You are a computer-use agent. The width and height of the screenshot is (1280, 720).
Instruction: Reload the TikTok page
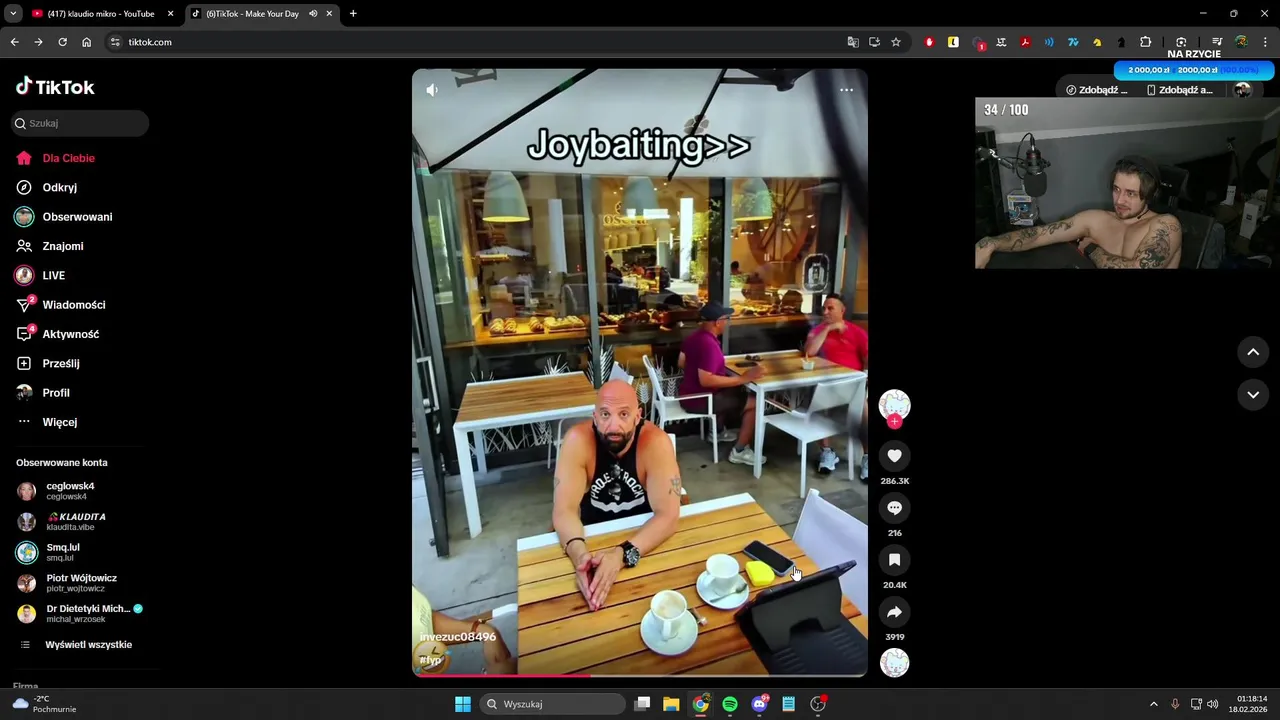click(x=62, y=42)
